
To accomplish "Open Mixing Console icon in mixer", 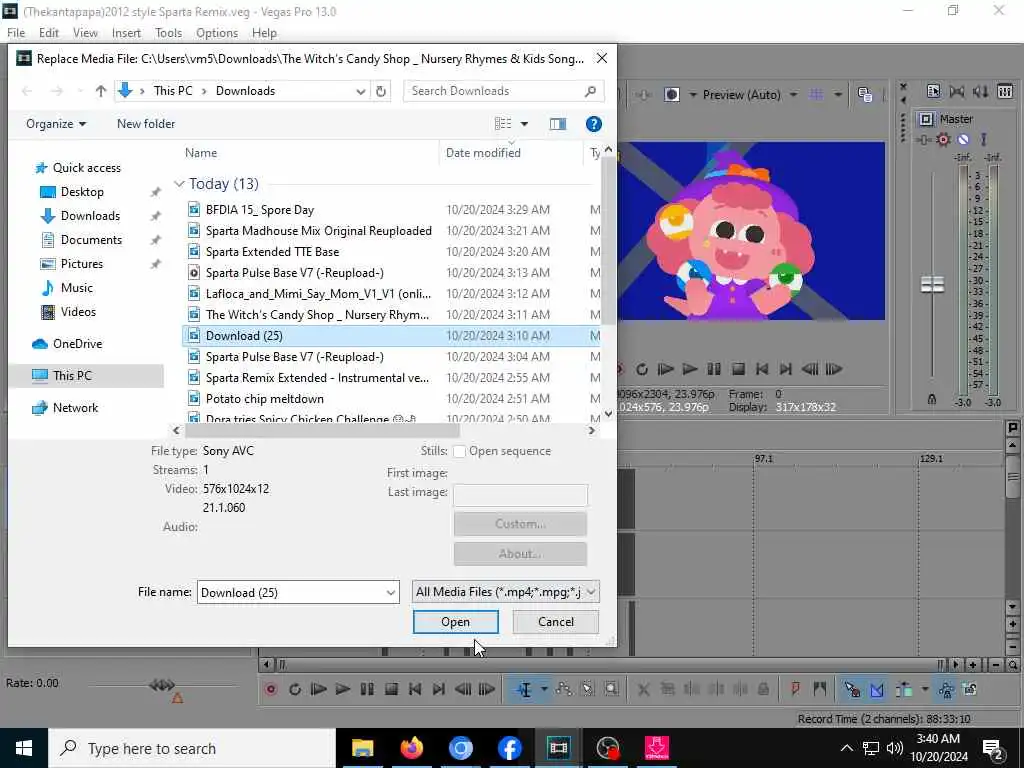I will click(1005, 91).
